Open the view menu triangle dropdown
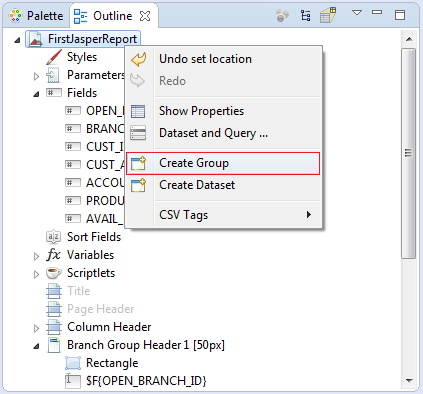This screenshot has height=394, width=423. 357,13
